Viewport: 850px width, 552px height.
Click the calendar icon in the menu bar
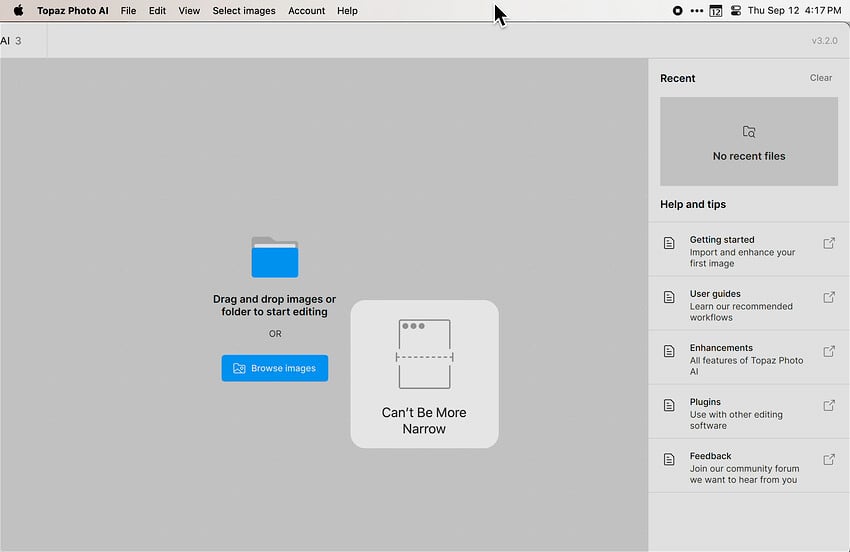(x=716, y=11)
